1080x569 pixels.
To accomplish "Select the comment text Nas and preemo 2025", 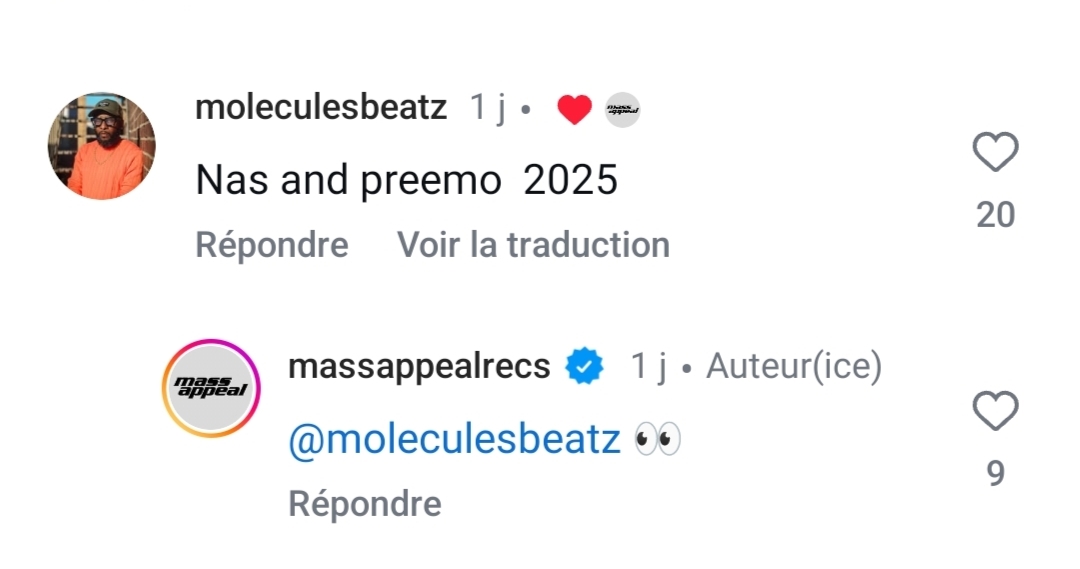I will click(x=406, y=180).
